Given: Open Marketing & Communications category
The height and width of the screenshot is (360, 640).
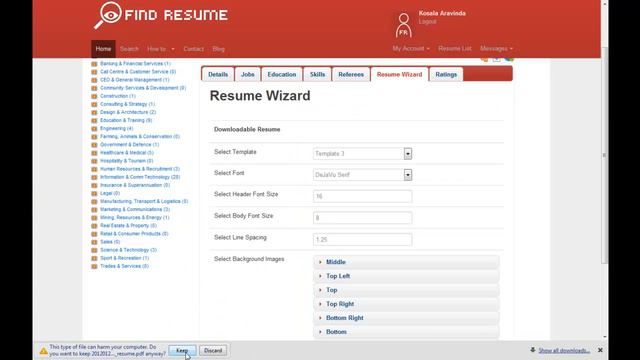Looking at the screenshot, I should click(135, 209).
